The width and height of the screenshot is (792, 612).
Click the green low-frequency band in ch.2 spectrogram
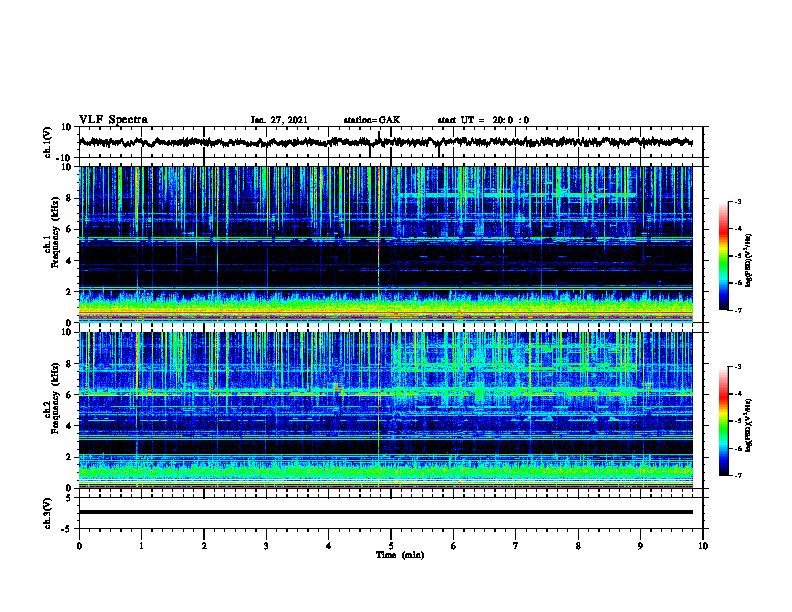coord(385,473)
